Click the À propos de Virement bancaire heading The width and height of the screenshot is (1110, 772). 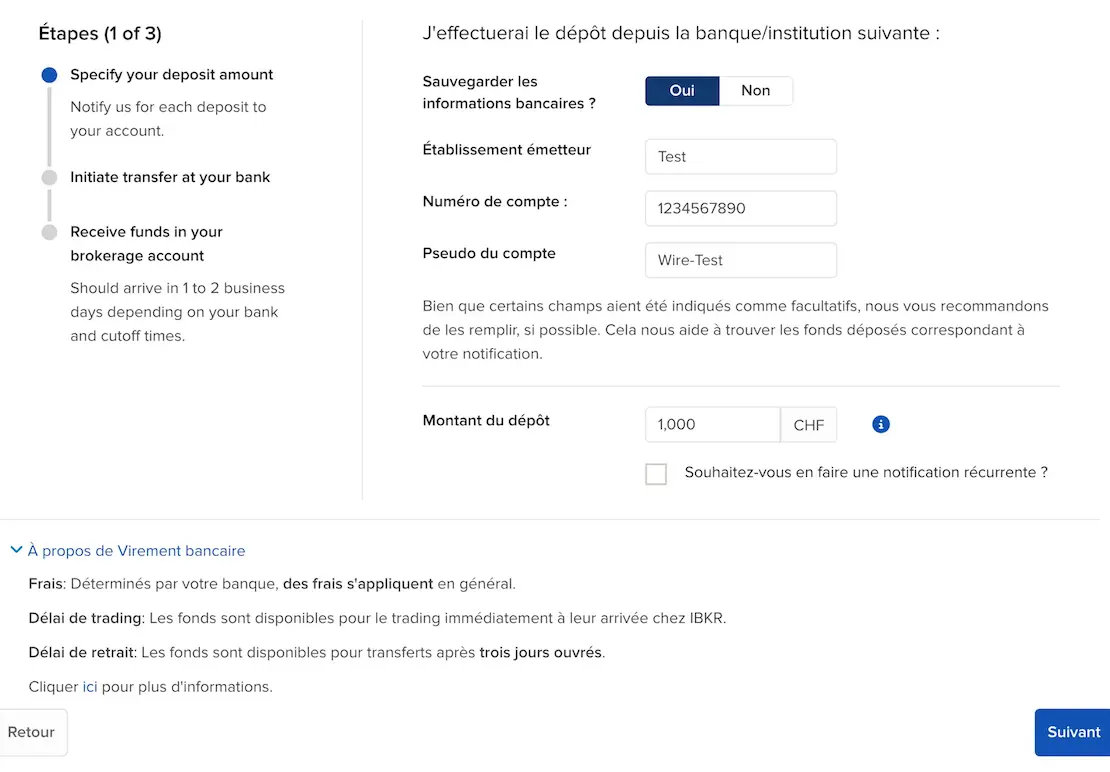coord(136,551)
